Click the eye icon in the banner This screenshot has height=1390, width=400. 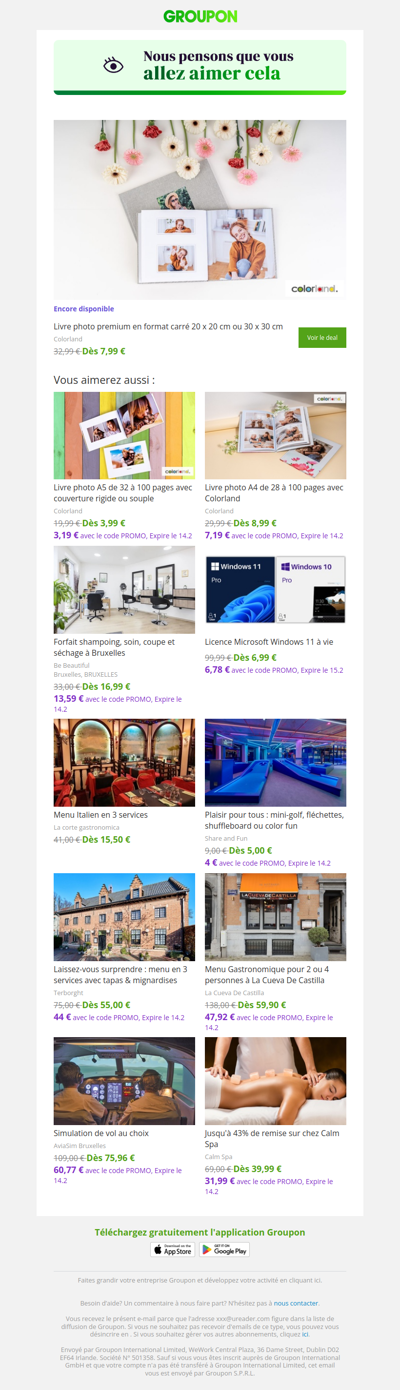[114, 66]
